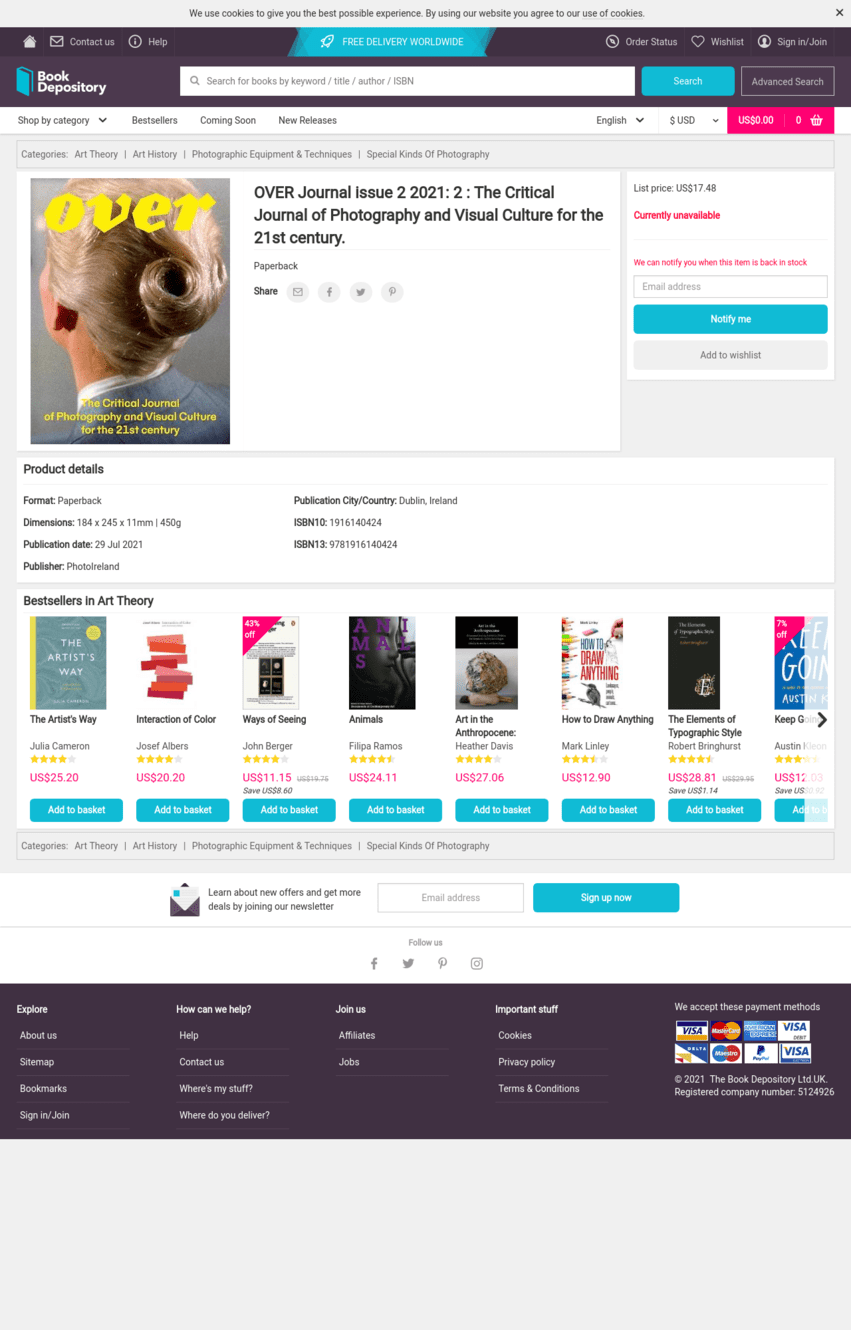Open the shopping basket icon
Screen dimensions: 851x1330
click(x=816, y=120)
